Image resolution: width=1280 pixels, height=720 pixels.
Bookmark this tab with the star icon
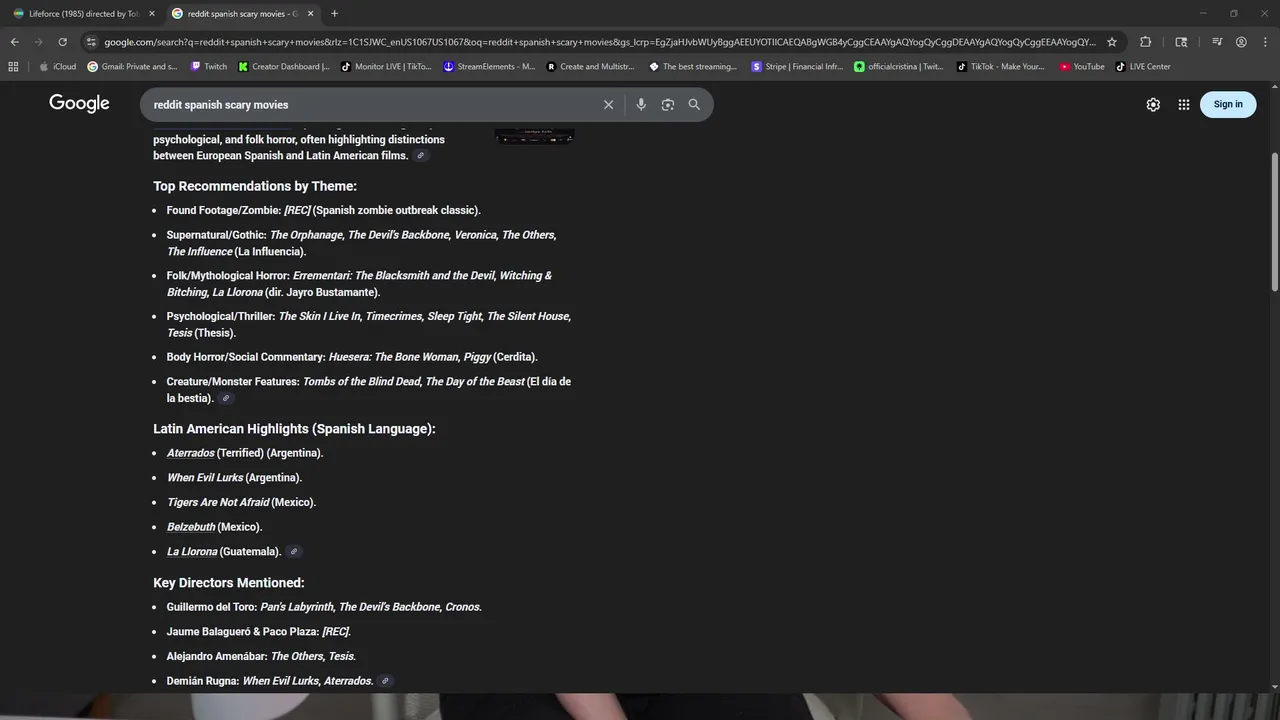(x=1111, y=42)
